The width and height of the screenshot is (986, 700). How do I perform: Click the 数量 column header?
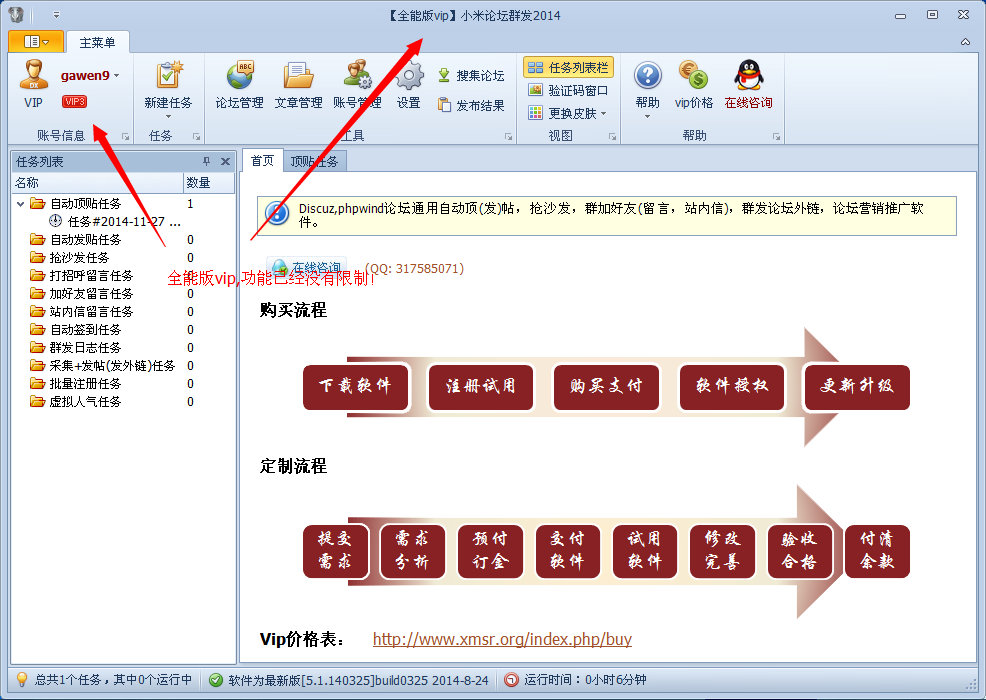[x=209, y=182]
